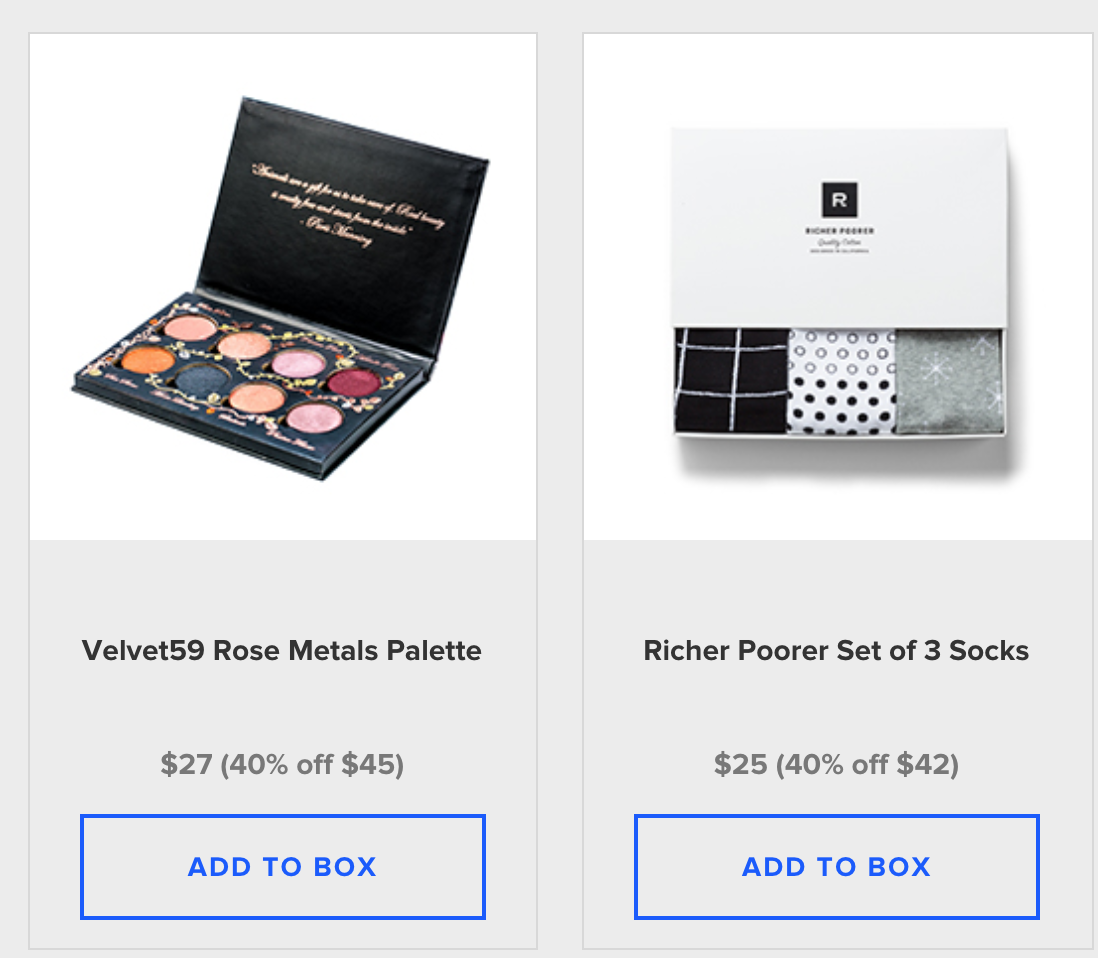Select the orange eyeshadow pan
Image resolution: width=1098 pixels, height=958 pixels.
[148, 360]
